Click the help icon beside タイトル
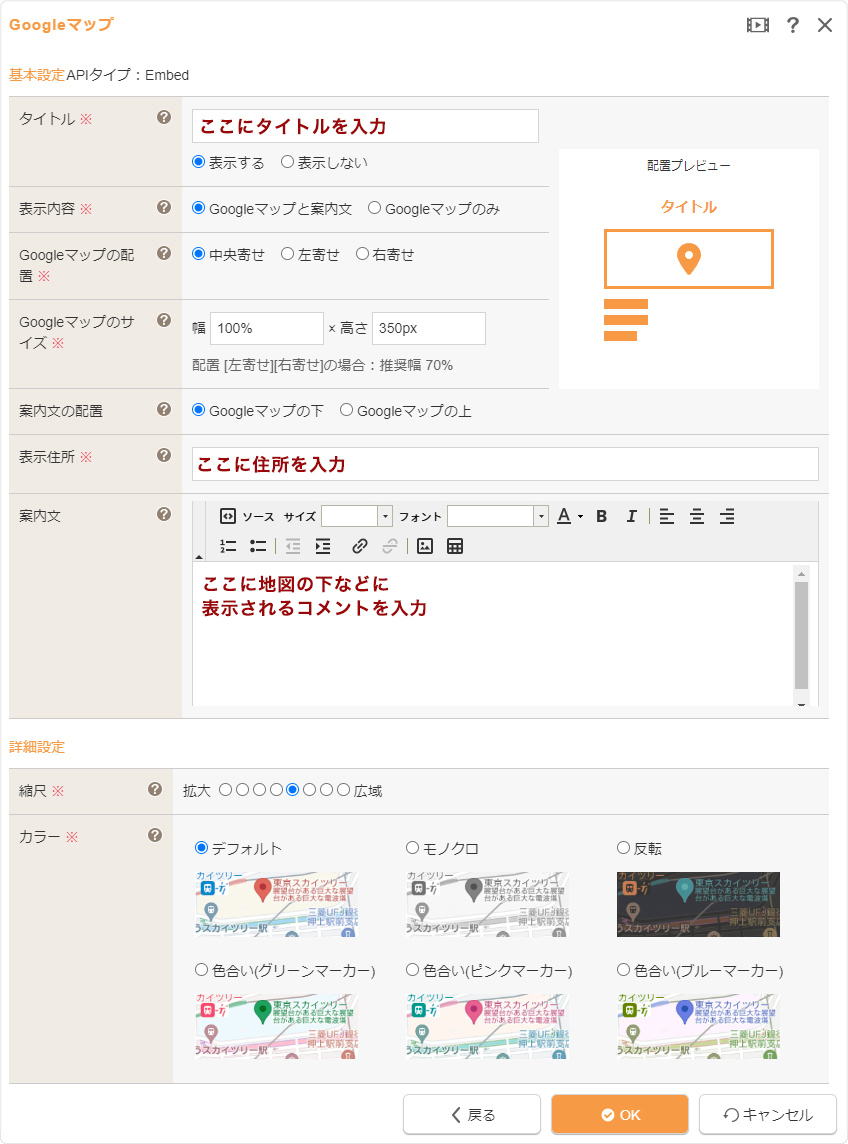This screenshot has width=848, height=1144. click(164, 118)
